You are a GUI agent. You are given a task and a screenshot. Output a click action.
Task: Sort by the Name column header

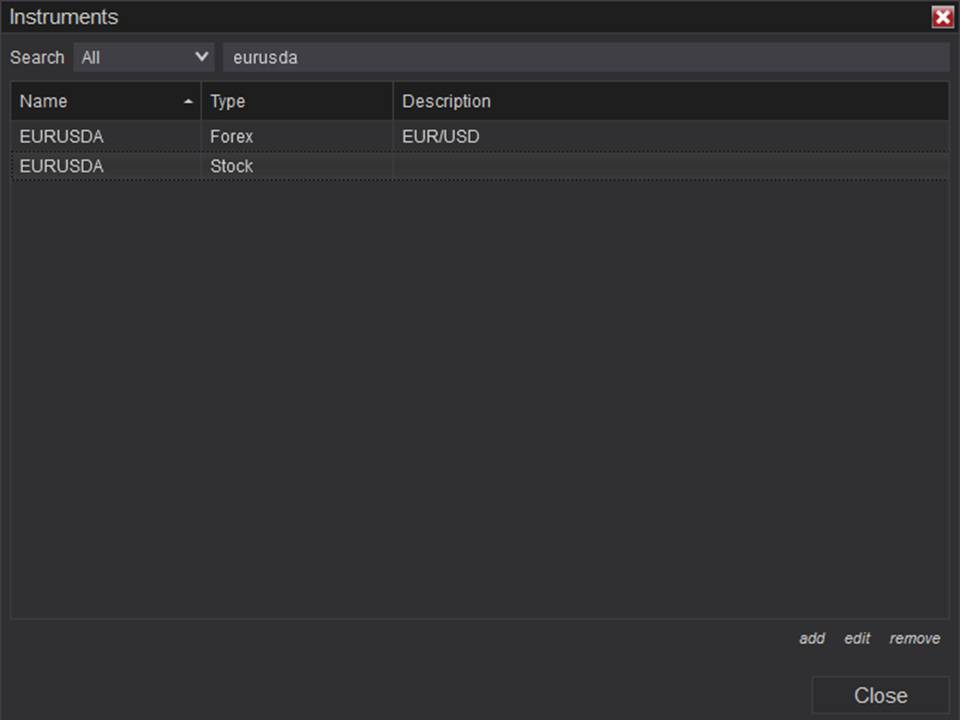(105, 101)
